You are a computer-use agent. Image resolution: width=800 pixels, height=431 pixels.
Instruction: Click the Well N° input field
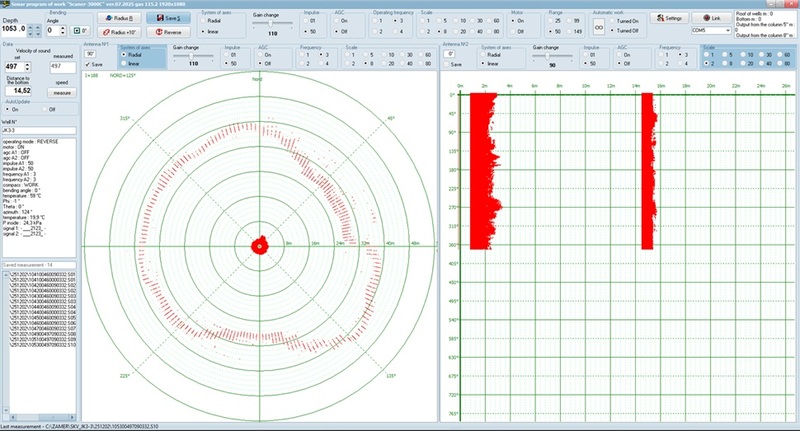[x=40, y=130]
